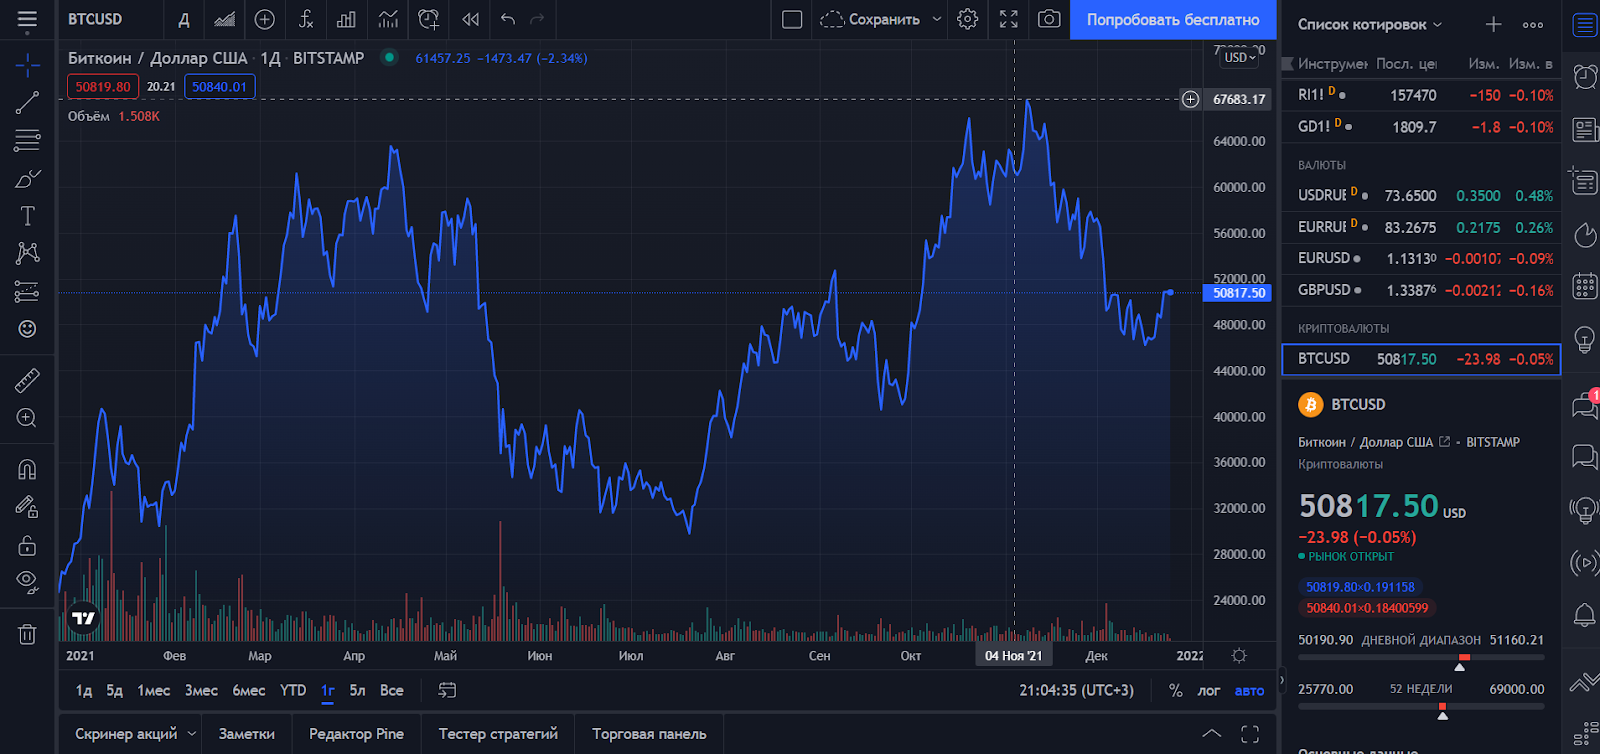Open the time axis settings gear

(1239, 656)
